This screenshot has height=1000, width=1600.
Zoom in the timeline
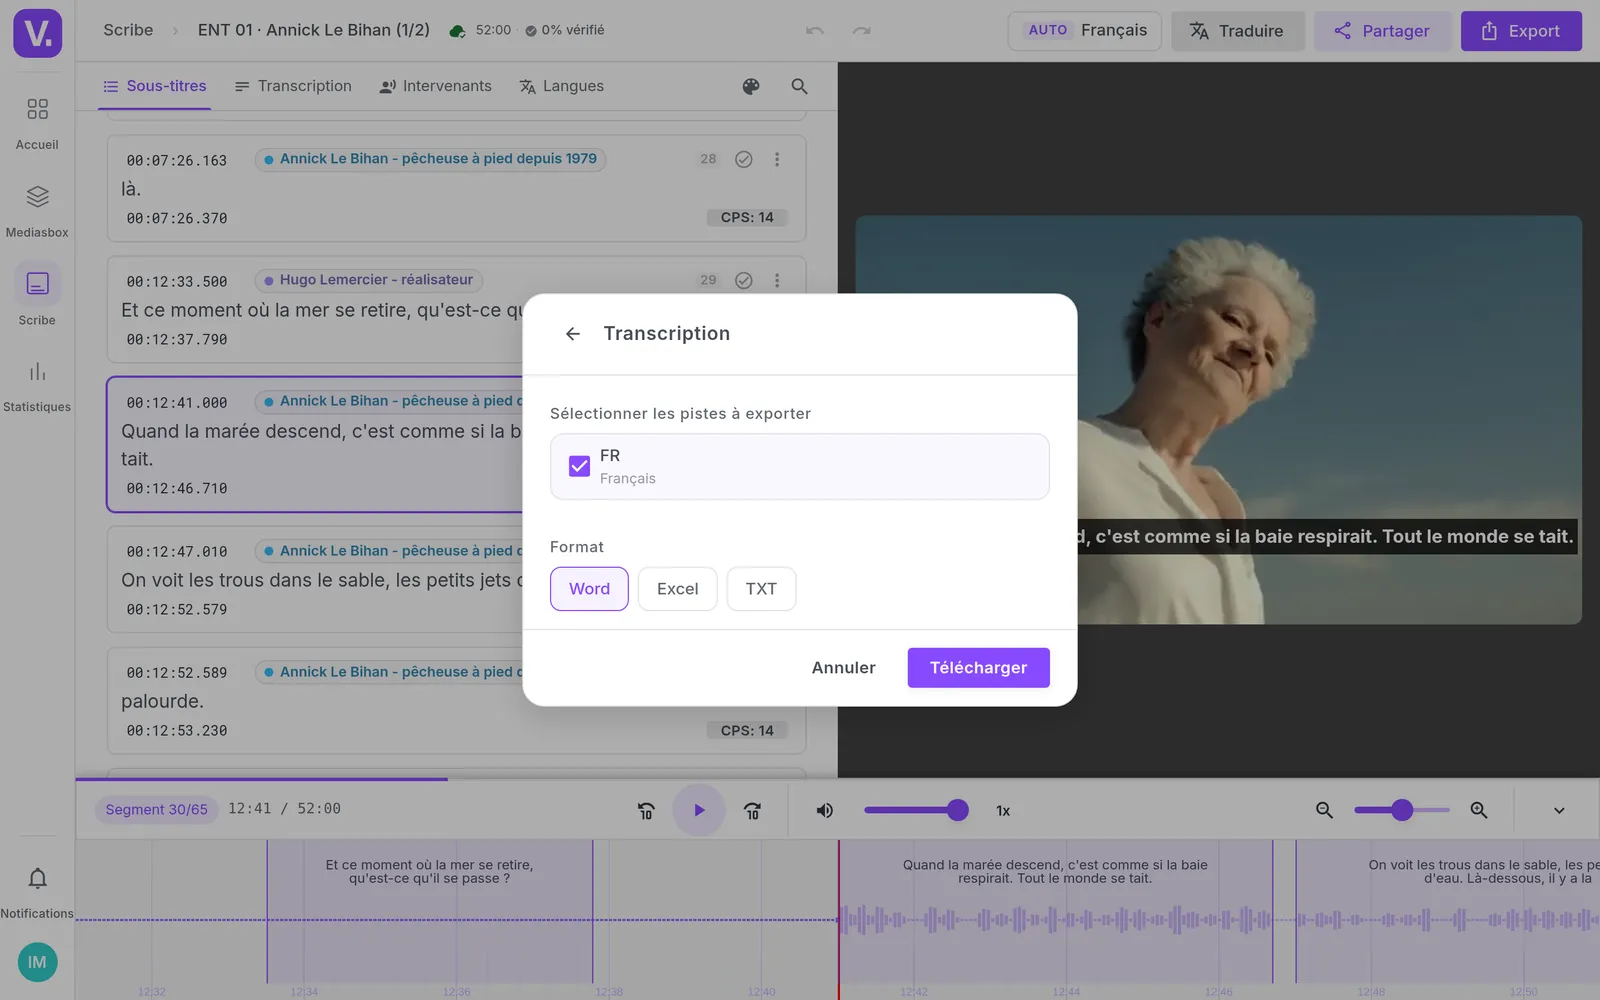1479,811
